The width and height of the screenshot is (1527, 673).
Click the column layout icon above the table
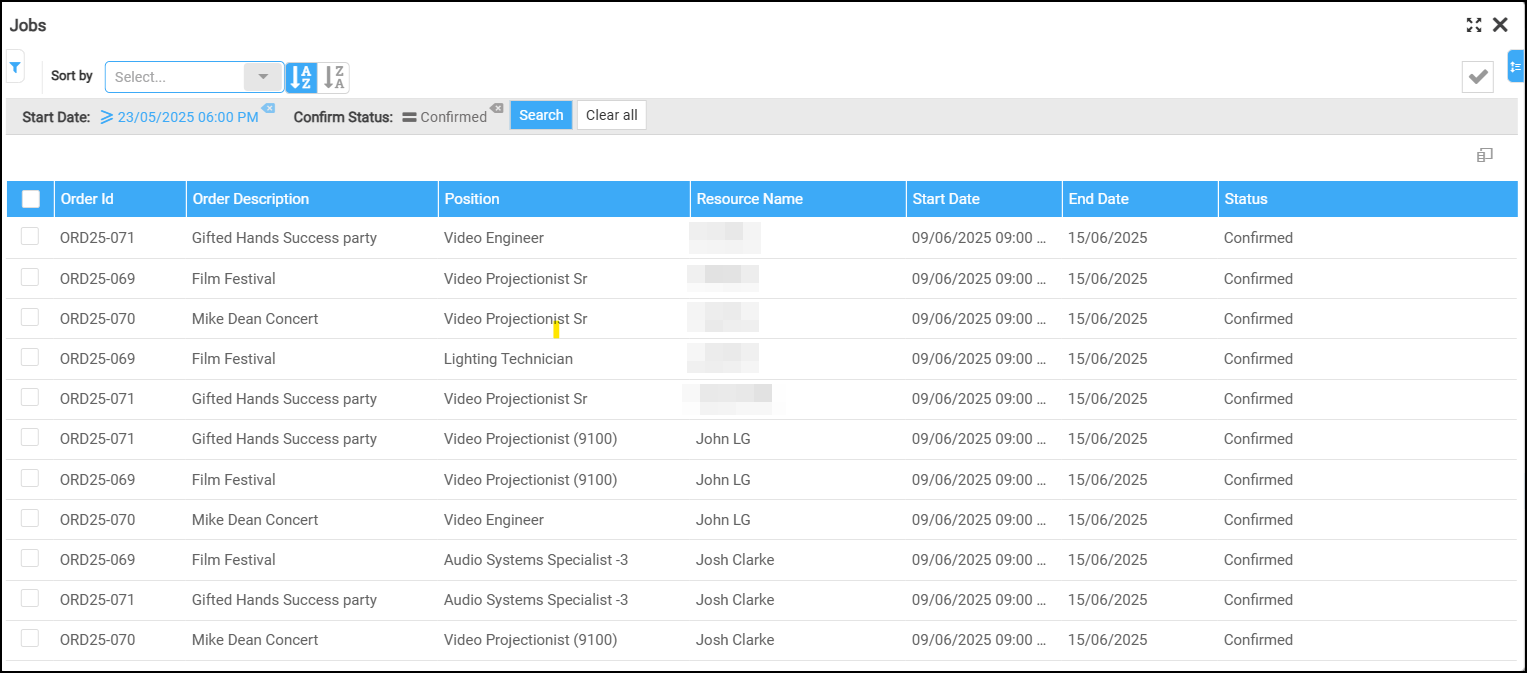pyautogui.click(x=1484, y=155)
